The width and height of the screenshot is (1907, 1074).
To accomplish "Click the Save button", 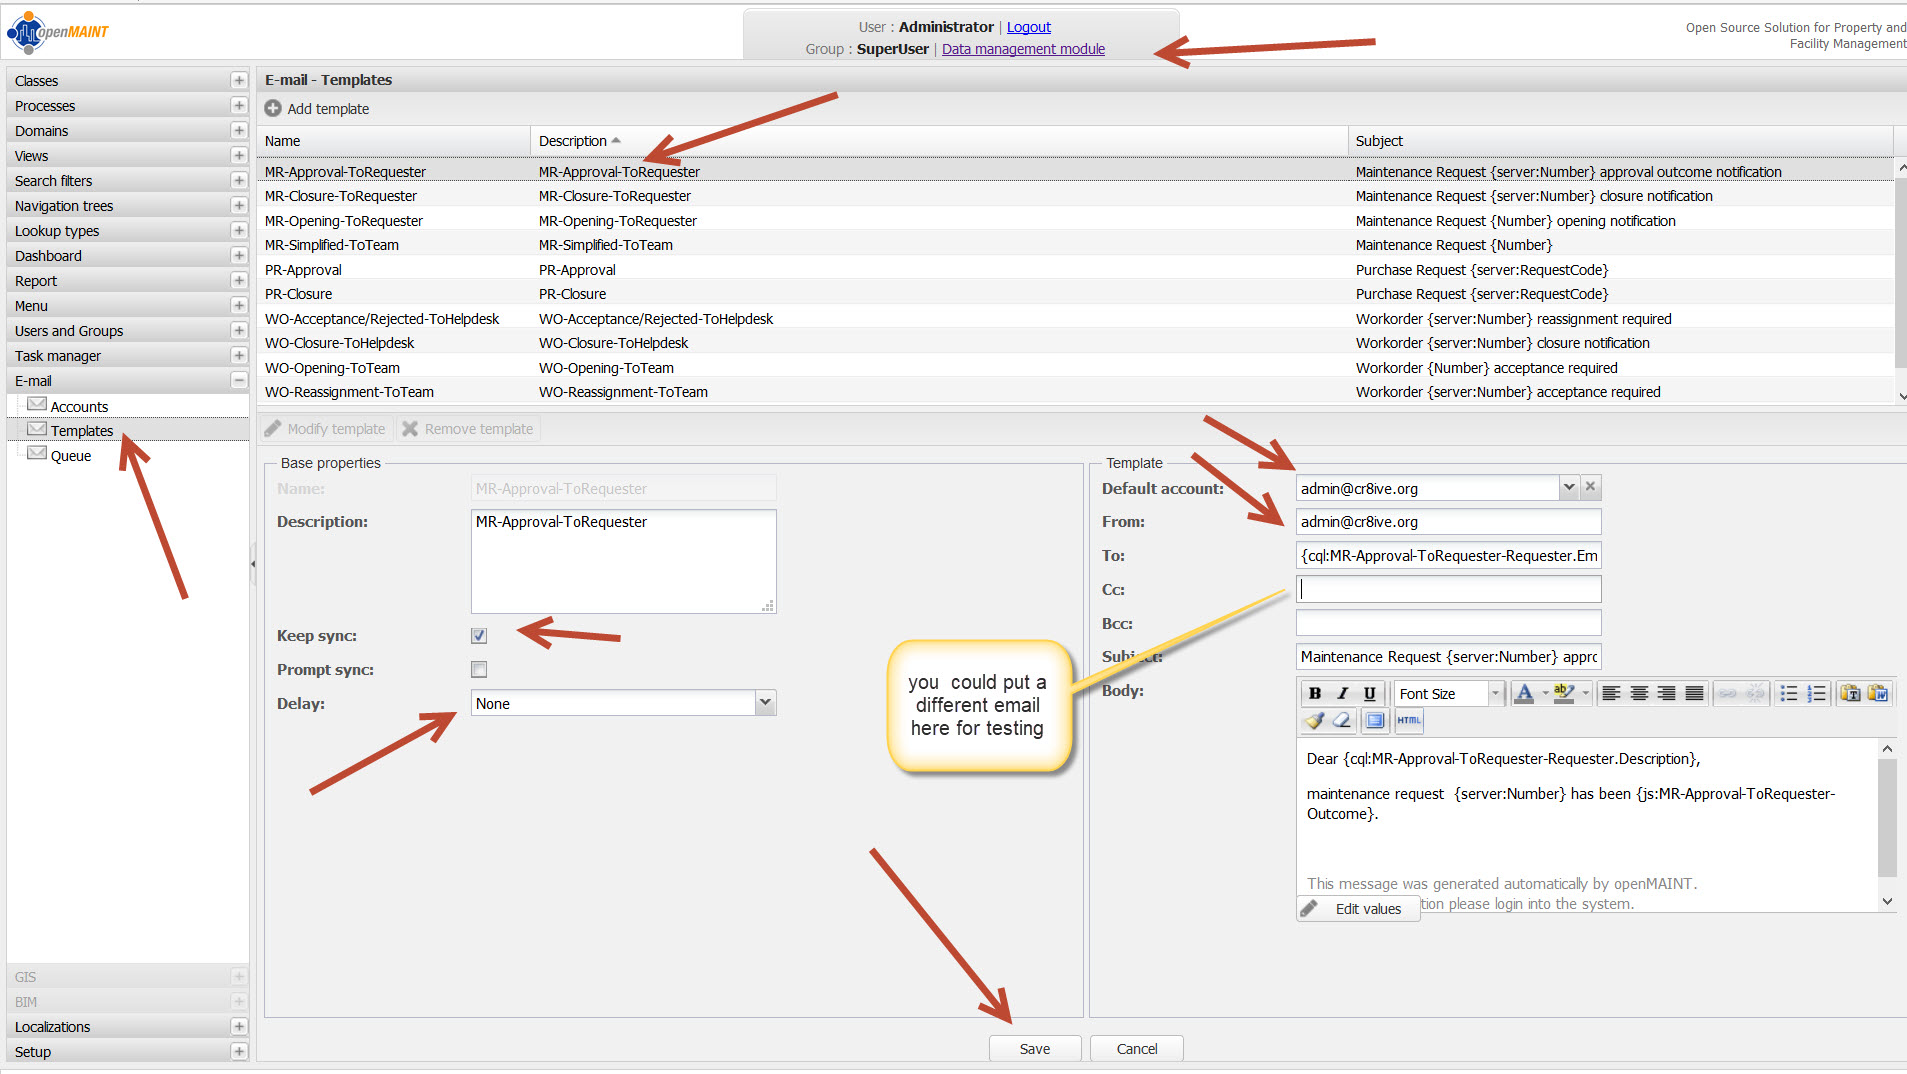I will click(x=1034, y=1048).
